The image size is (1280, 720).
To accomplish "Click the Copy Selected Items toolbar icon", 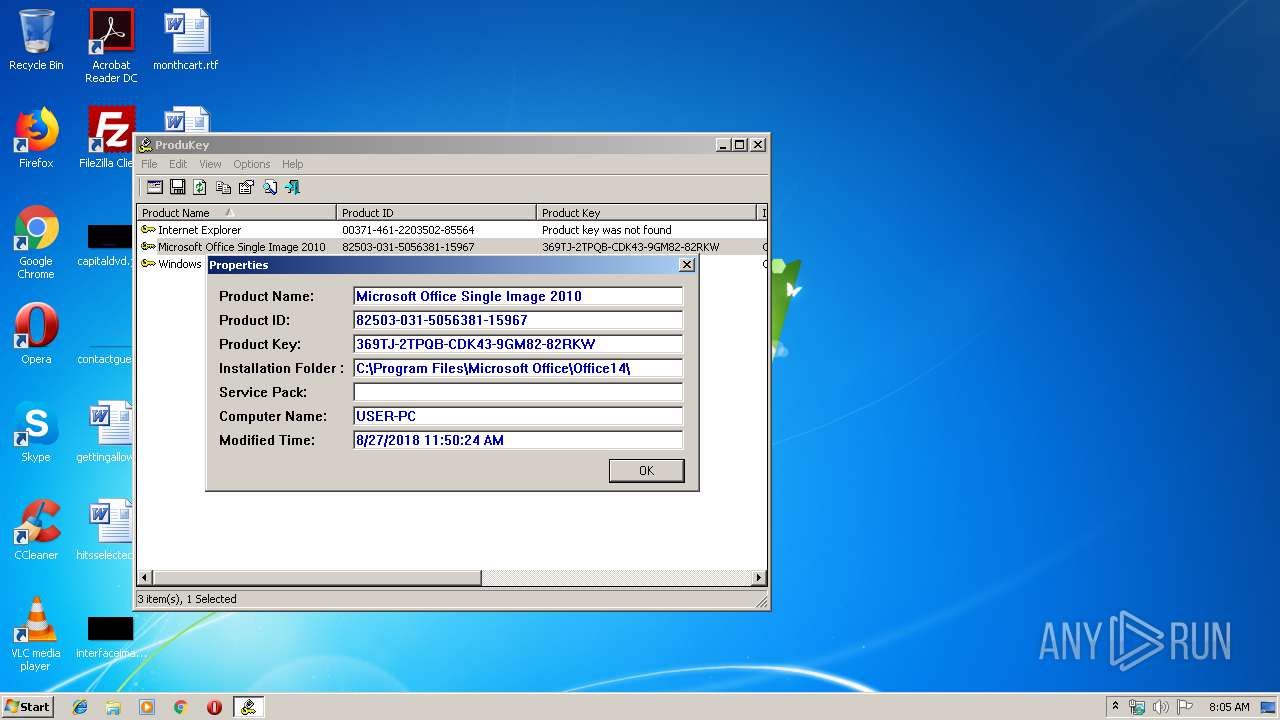I will click(223, 187).
